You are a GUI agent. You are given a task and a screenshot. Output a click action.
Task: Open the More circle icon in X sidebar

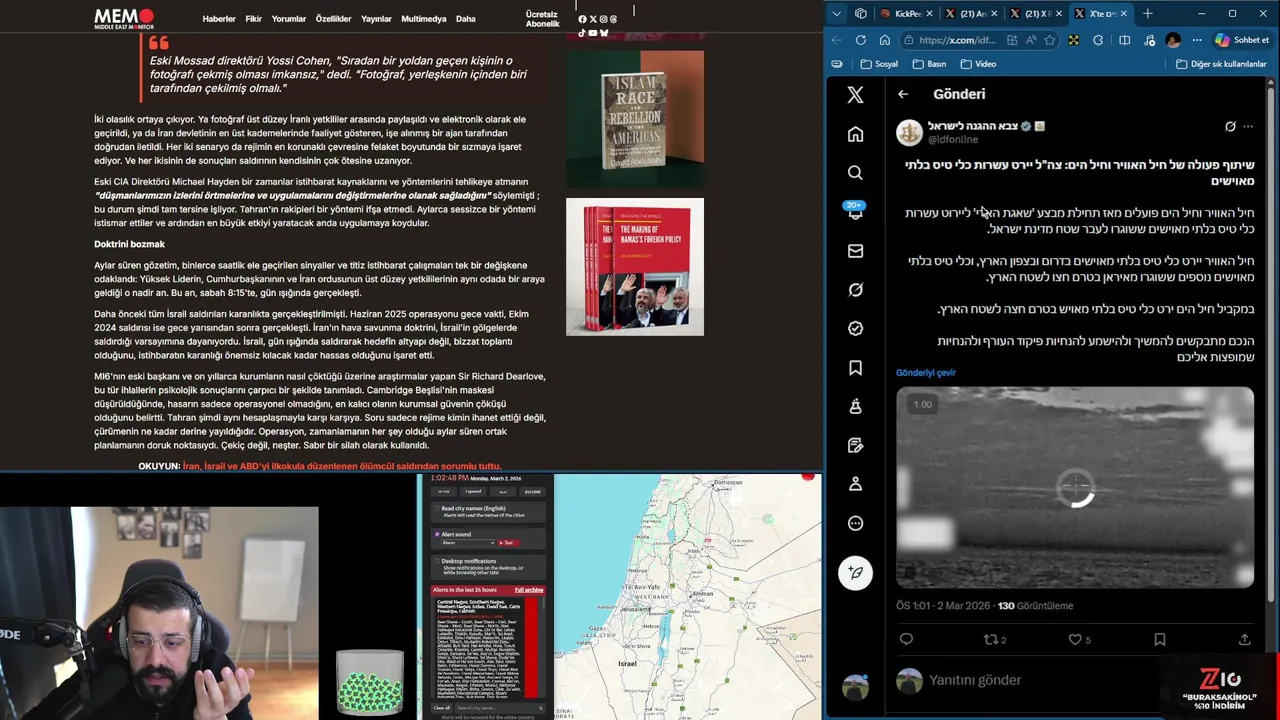(x=855, y=523)
